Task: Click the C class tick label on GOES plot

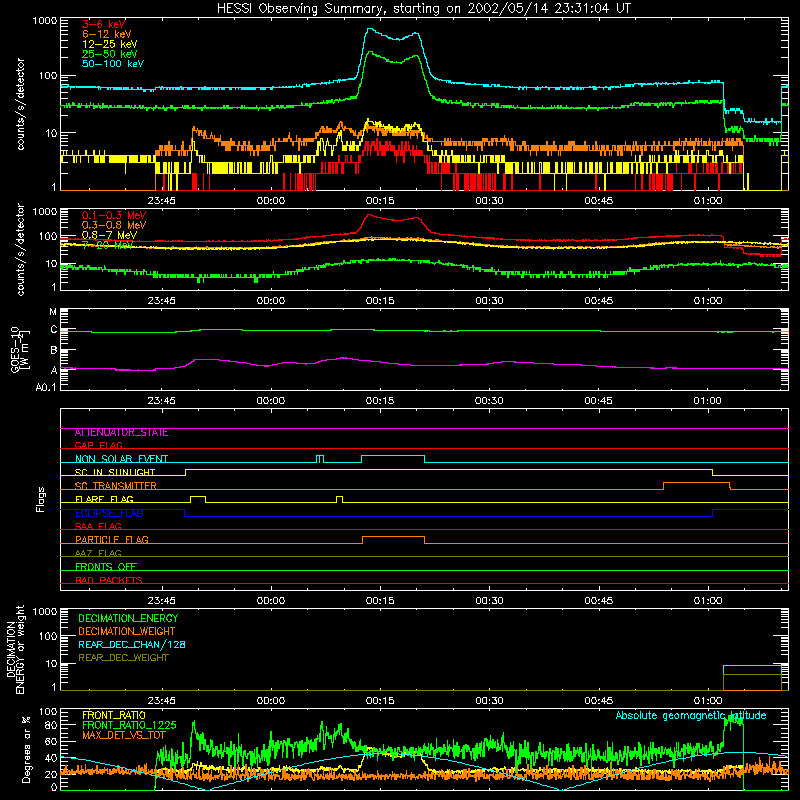Action: click(54, 330)
